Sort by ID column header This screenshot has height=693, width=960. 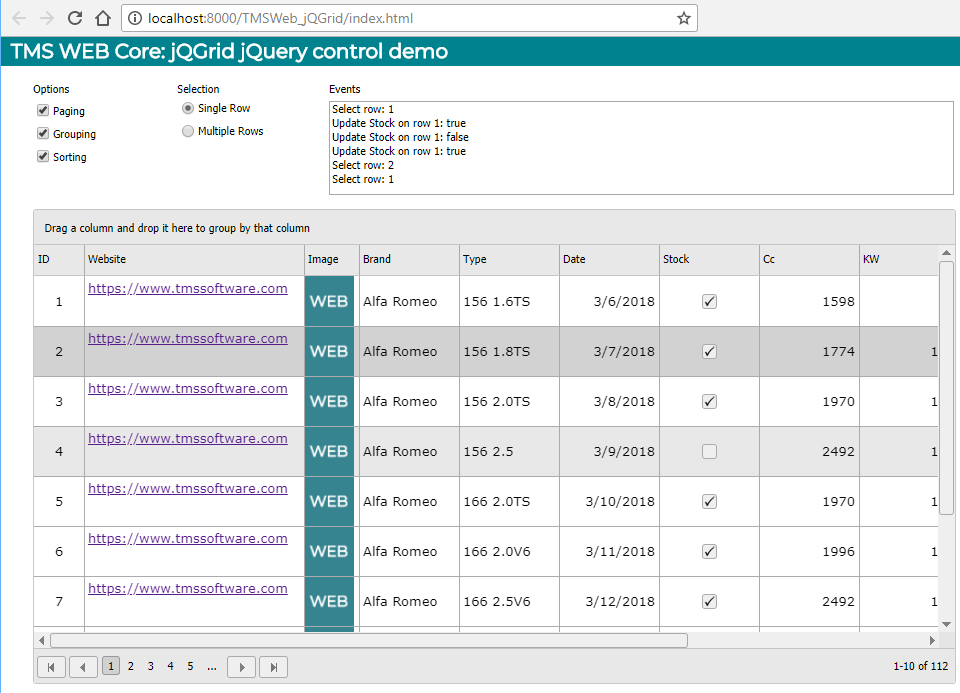pyautogui.click(x=59, y=260)
